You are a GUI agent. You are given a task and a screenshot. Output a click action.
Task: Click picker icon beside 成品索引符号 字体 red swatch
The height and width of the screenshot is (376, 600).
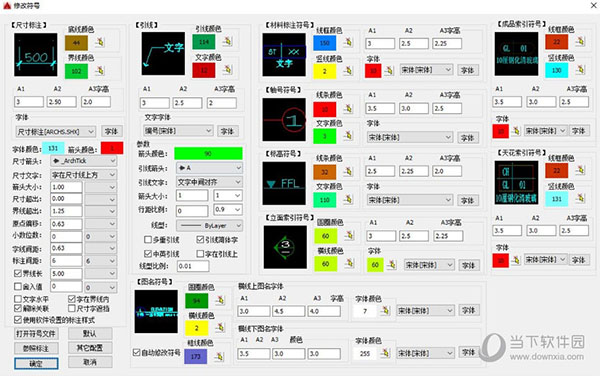pyautogui.click(x=516, y=131)
